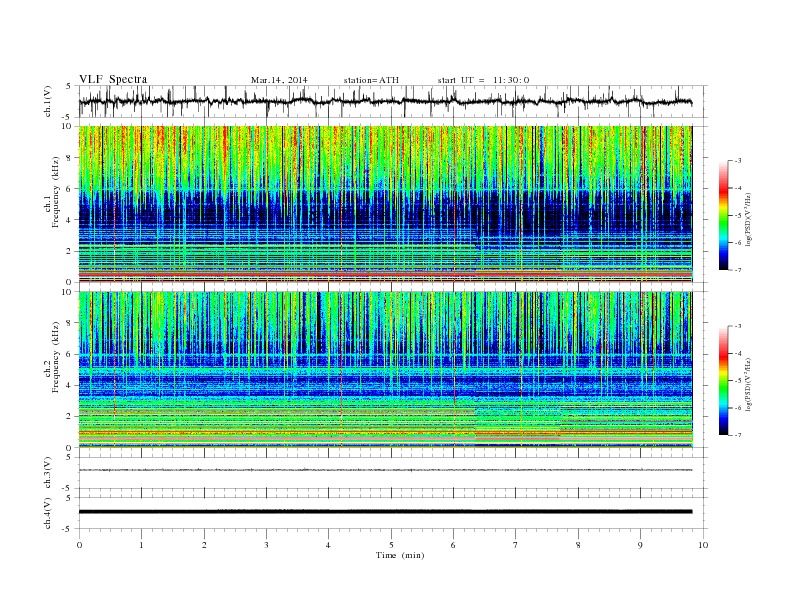Screen dimensions: 792x612
Task: Select the date text "Mar.14, 2014"
Action: click(x=279, y=80)
